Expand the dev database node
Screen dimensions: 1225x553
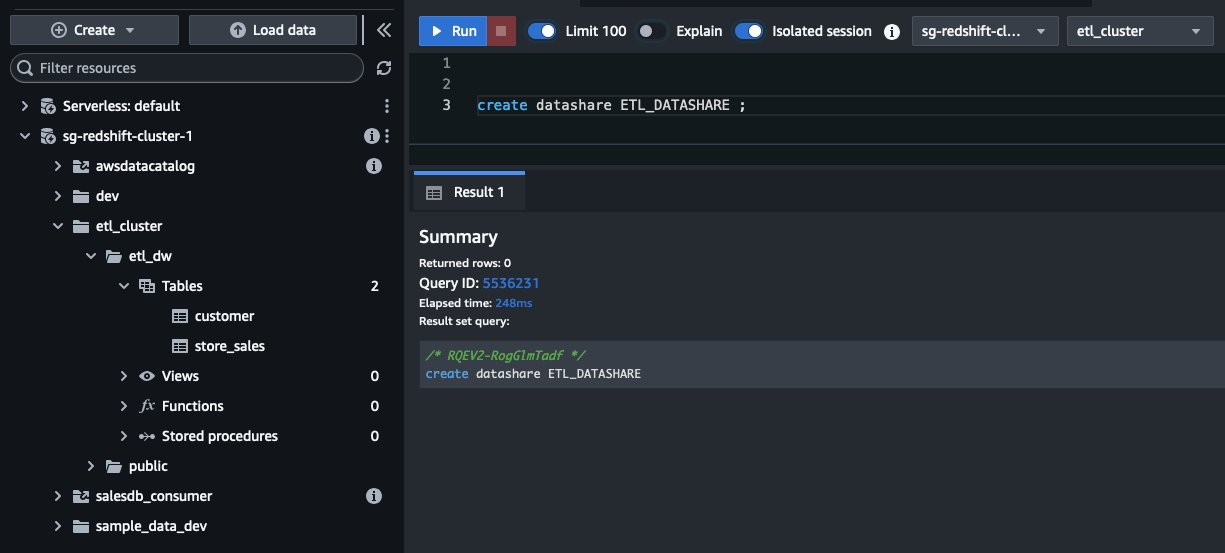coord(58,196)
